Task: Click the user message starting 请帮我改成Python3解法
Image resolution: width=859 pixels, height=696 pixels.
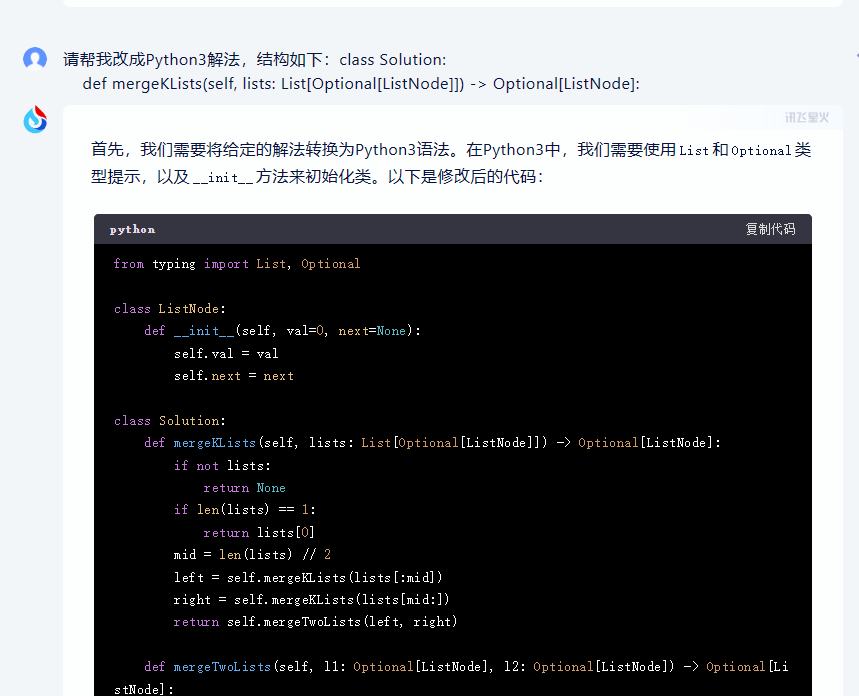Action: (255, 59)
